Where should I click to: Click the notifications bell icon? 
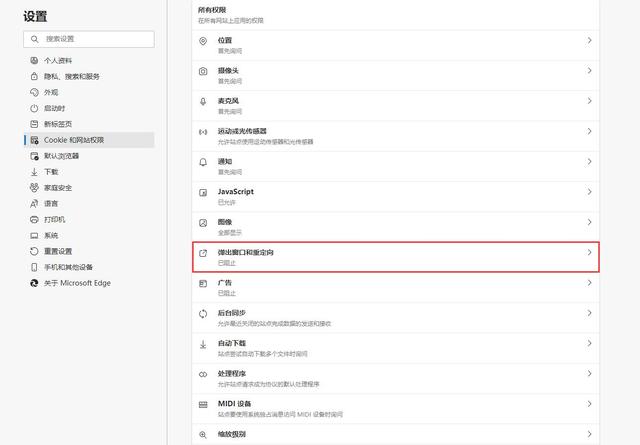coord(203,162)
